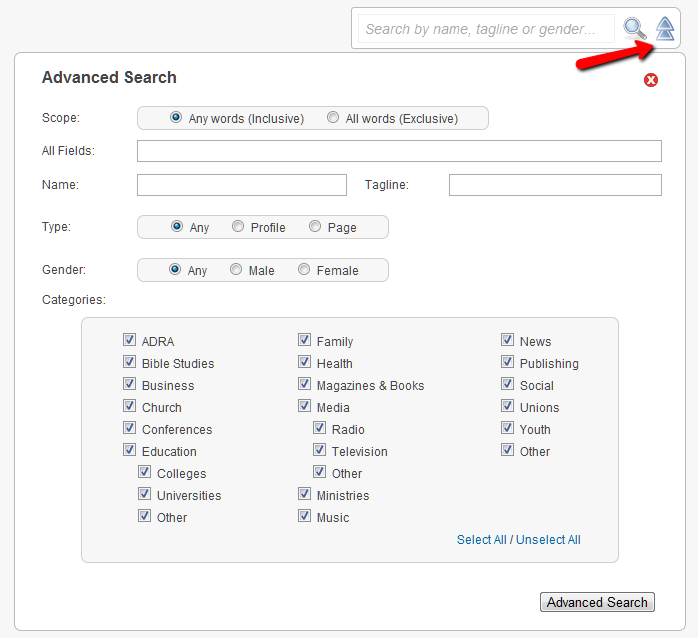The height and width of the screenshot is (638, 698).
Task: Select the All words (Exclusive) scope option
Action: tap(333, 118)
